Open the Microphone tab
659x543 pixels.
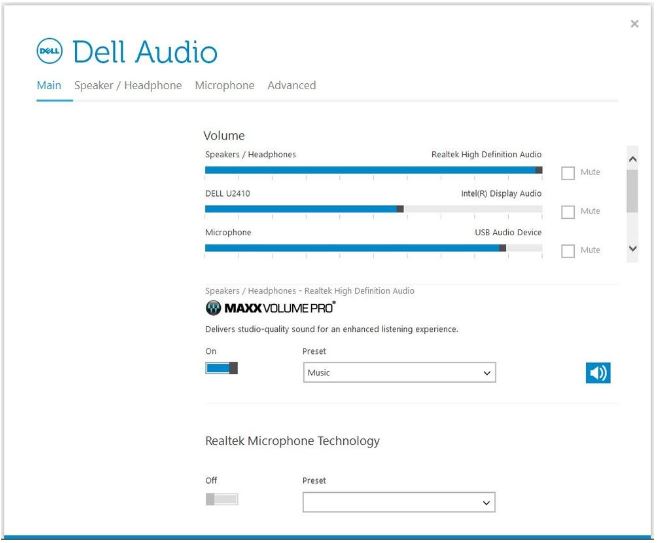[x=224, y=85]
